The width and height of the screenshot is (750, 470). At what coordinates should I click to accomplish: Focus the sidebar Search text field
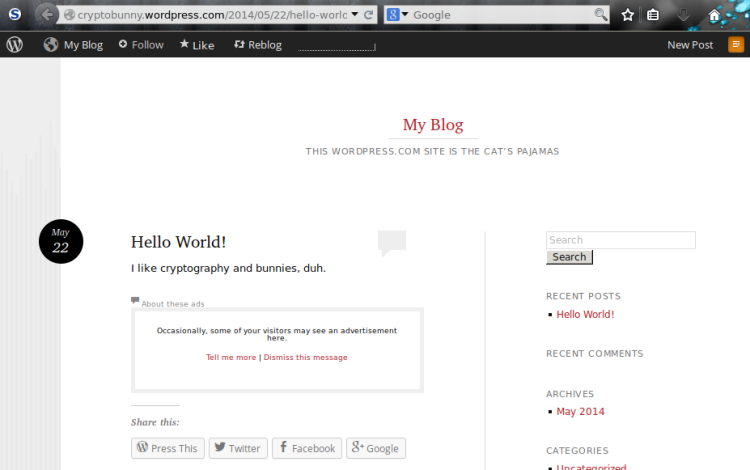(620, 240)
